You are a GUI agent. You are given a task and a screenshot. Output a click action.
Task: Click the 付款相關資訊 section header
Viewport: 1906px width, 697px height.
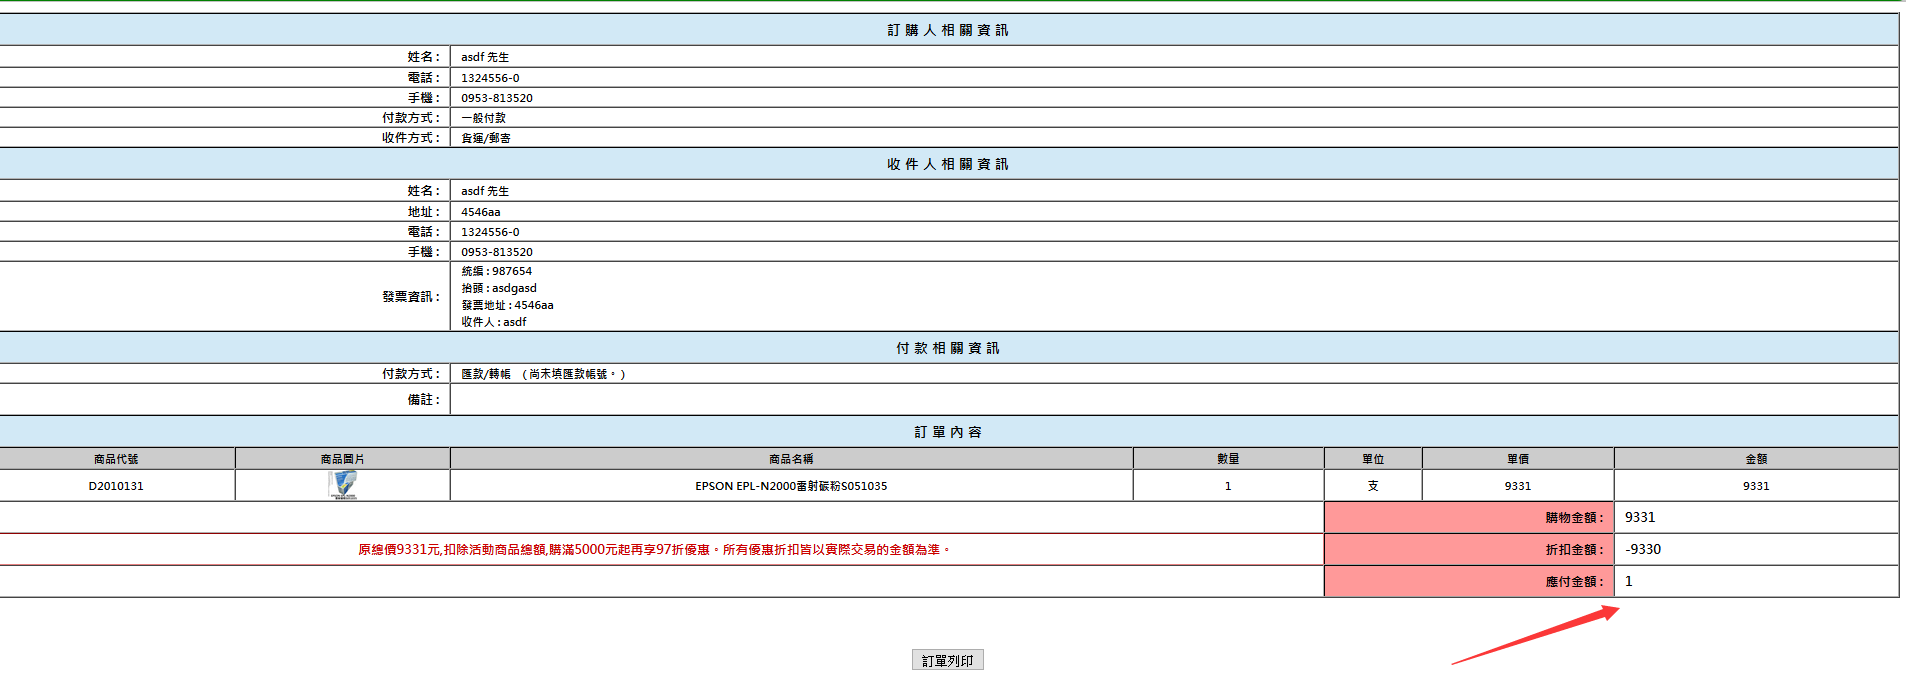(948, 348)
